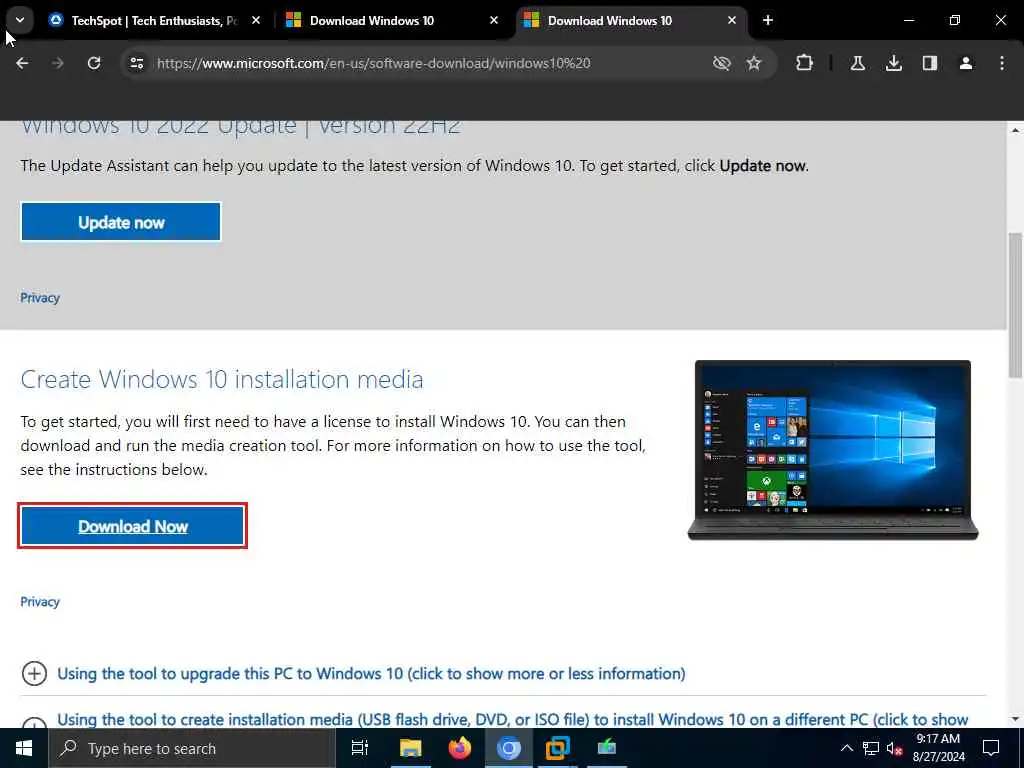Show hidden system tray icons
This screenshot has height=768, width=1024.
point(846,748)
